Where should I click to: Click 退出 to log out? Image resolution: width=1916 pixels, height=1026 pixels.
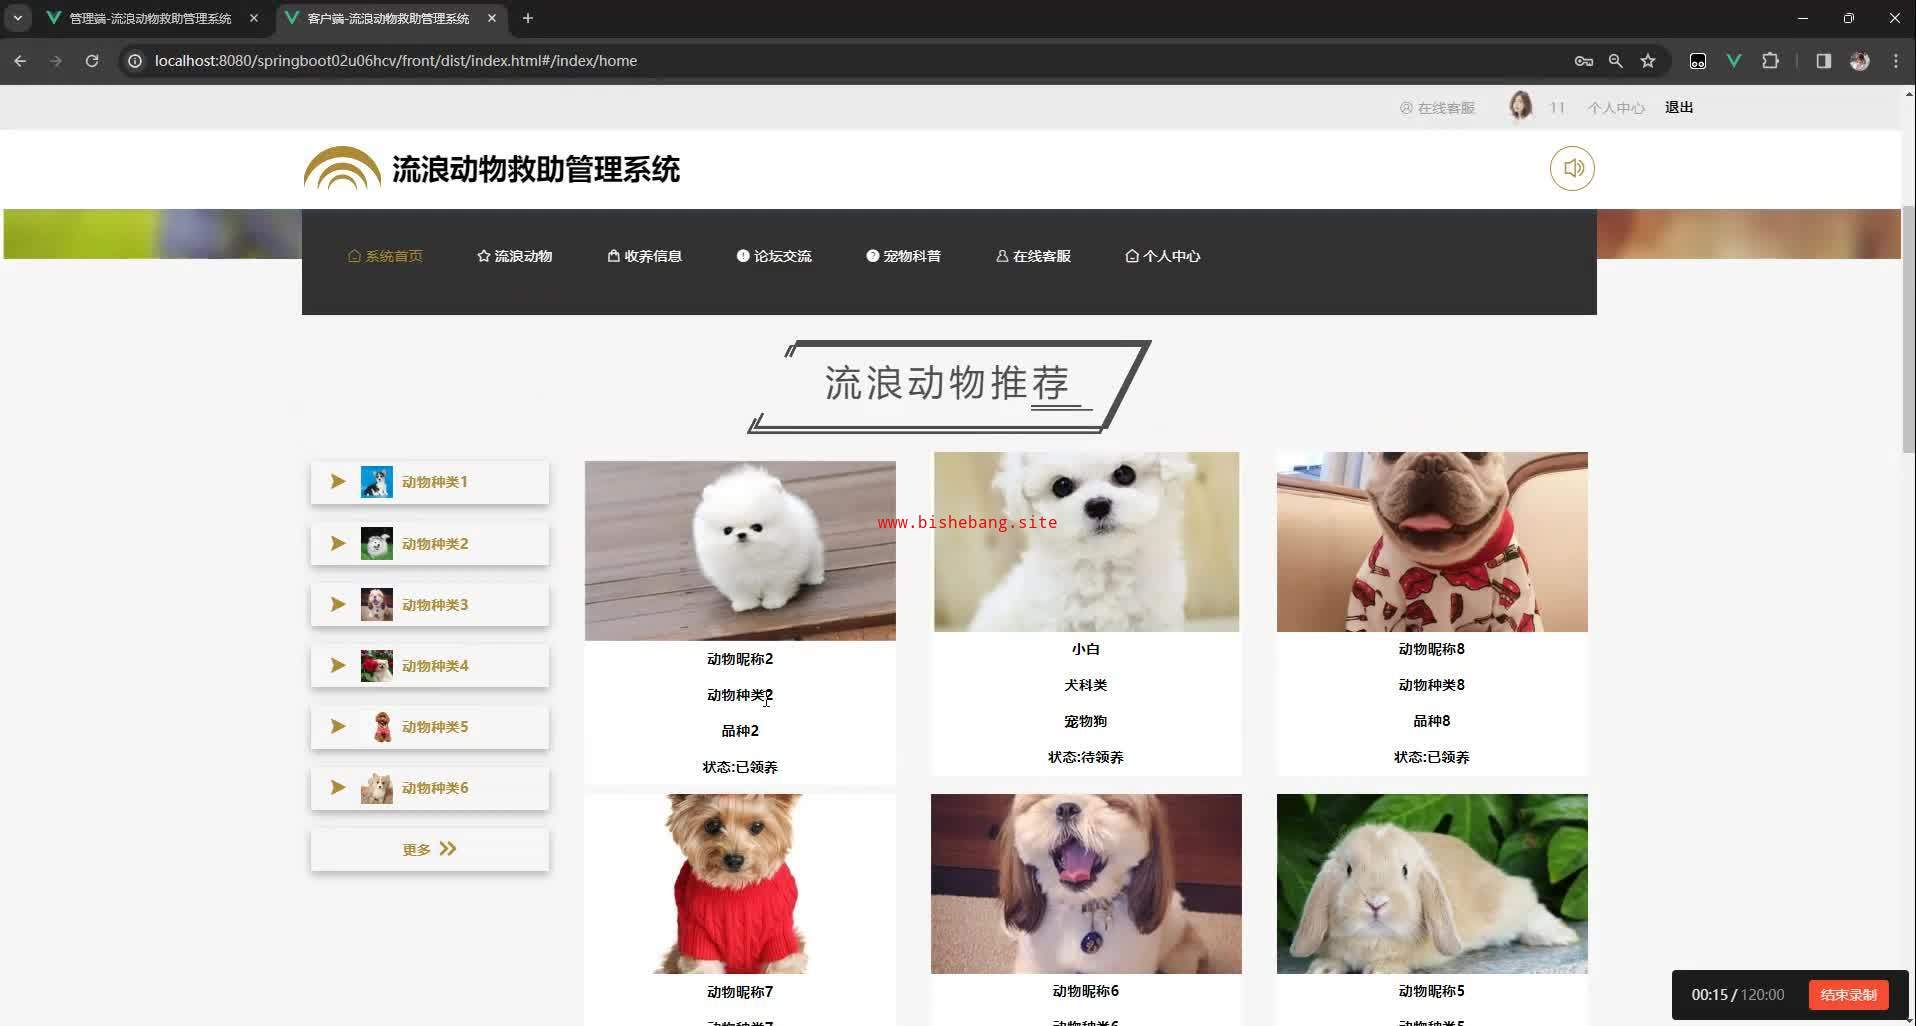pos(1679,107)
